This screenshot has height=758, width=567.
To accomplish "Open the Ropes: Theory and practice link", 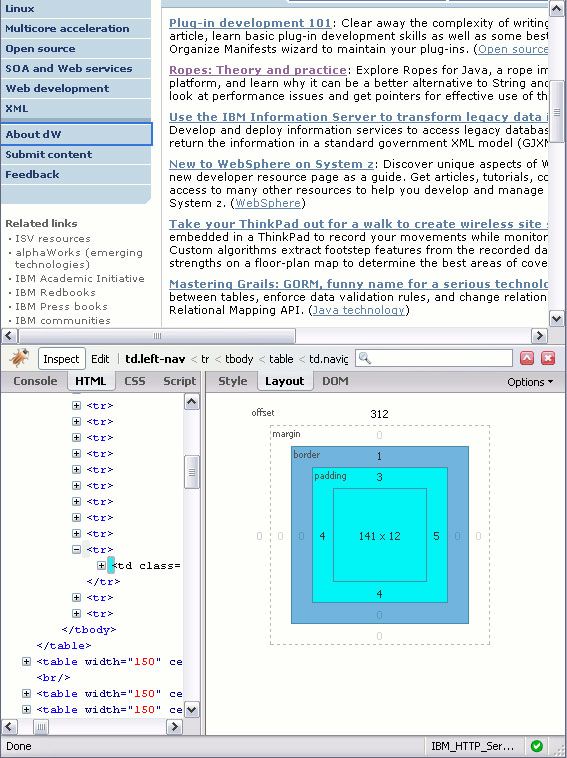I will pyautogui.click(x=258, y=70).
